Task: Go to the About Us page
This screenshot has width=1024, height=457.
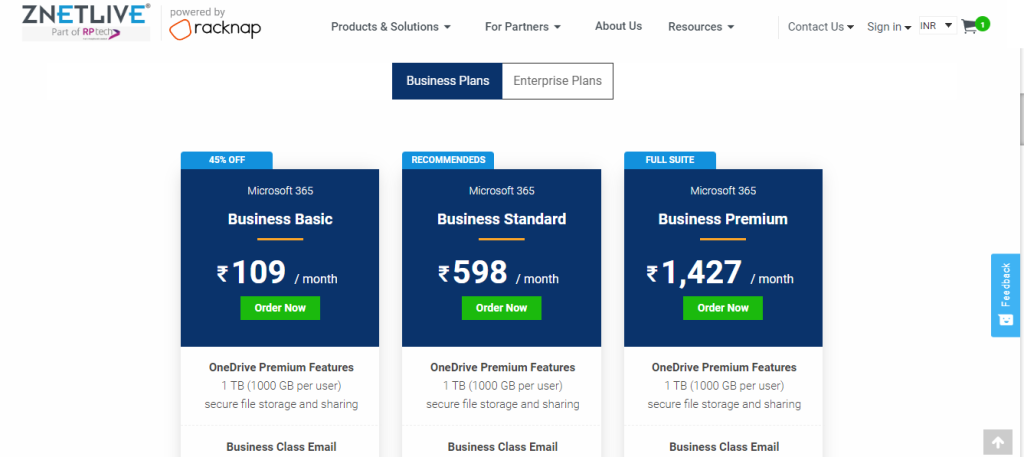Action: coord(618,26)
